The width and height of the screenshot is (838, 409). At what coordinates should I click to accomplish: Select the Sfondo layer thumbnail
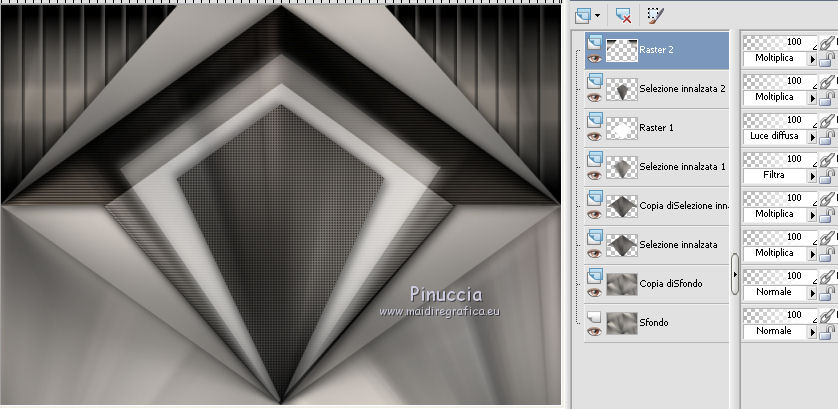point(622,323)
